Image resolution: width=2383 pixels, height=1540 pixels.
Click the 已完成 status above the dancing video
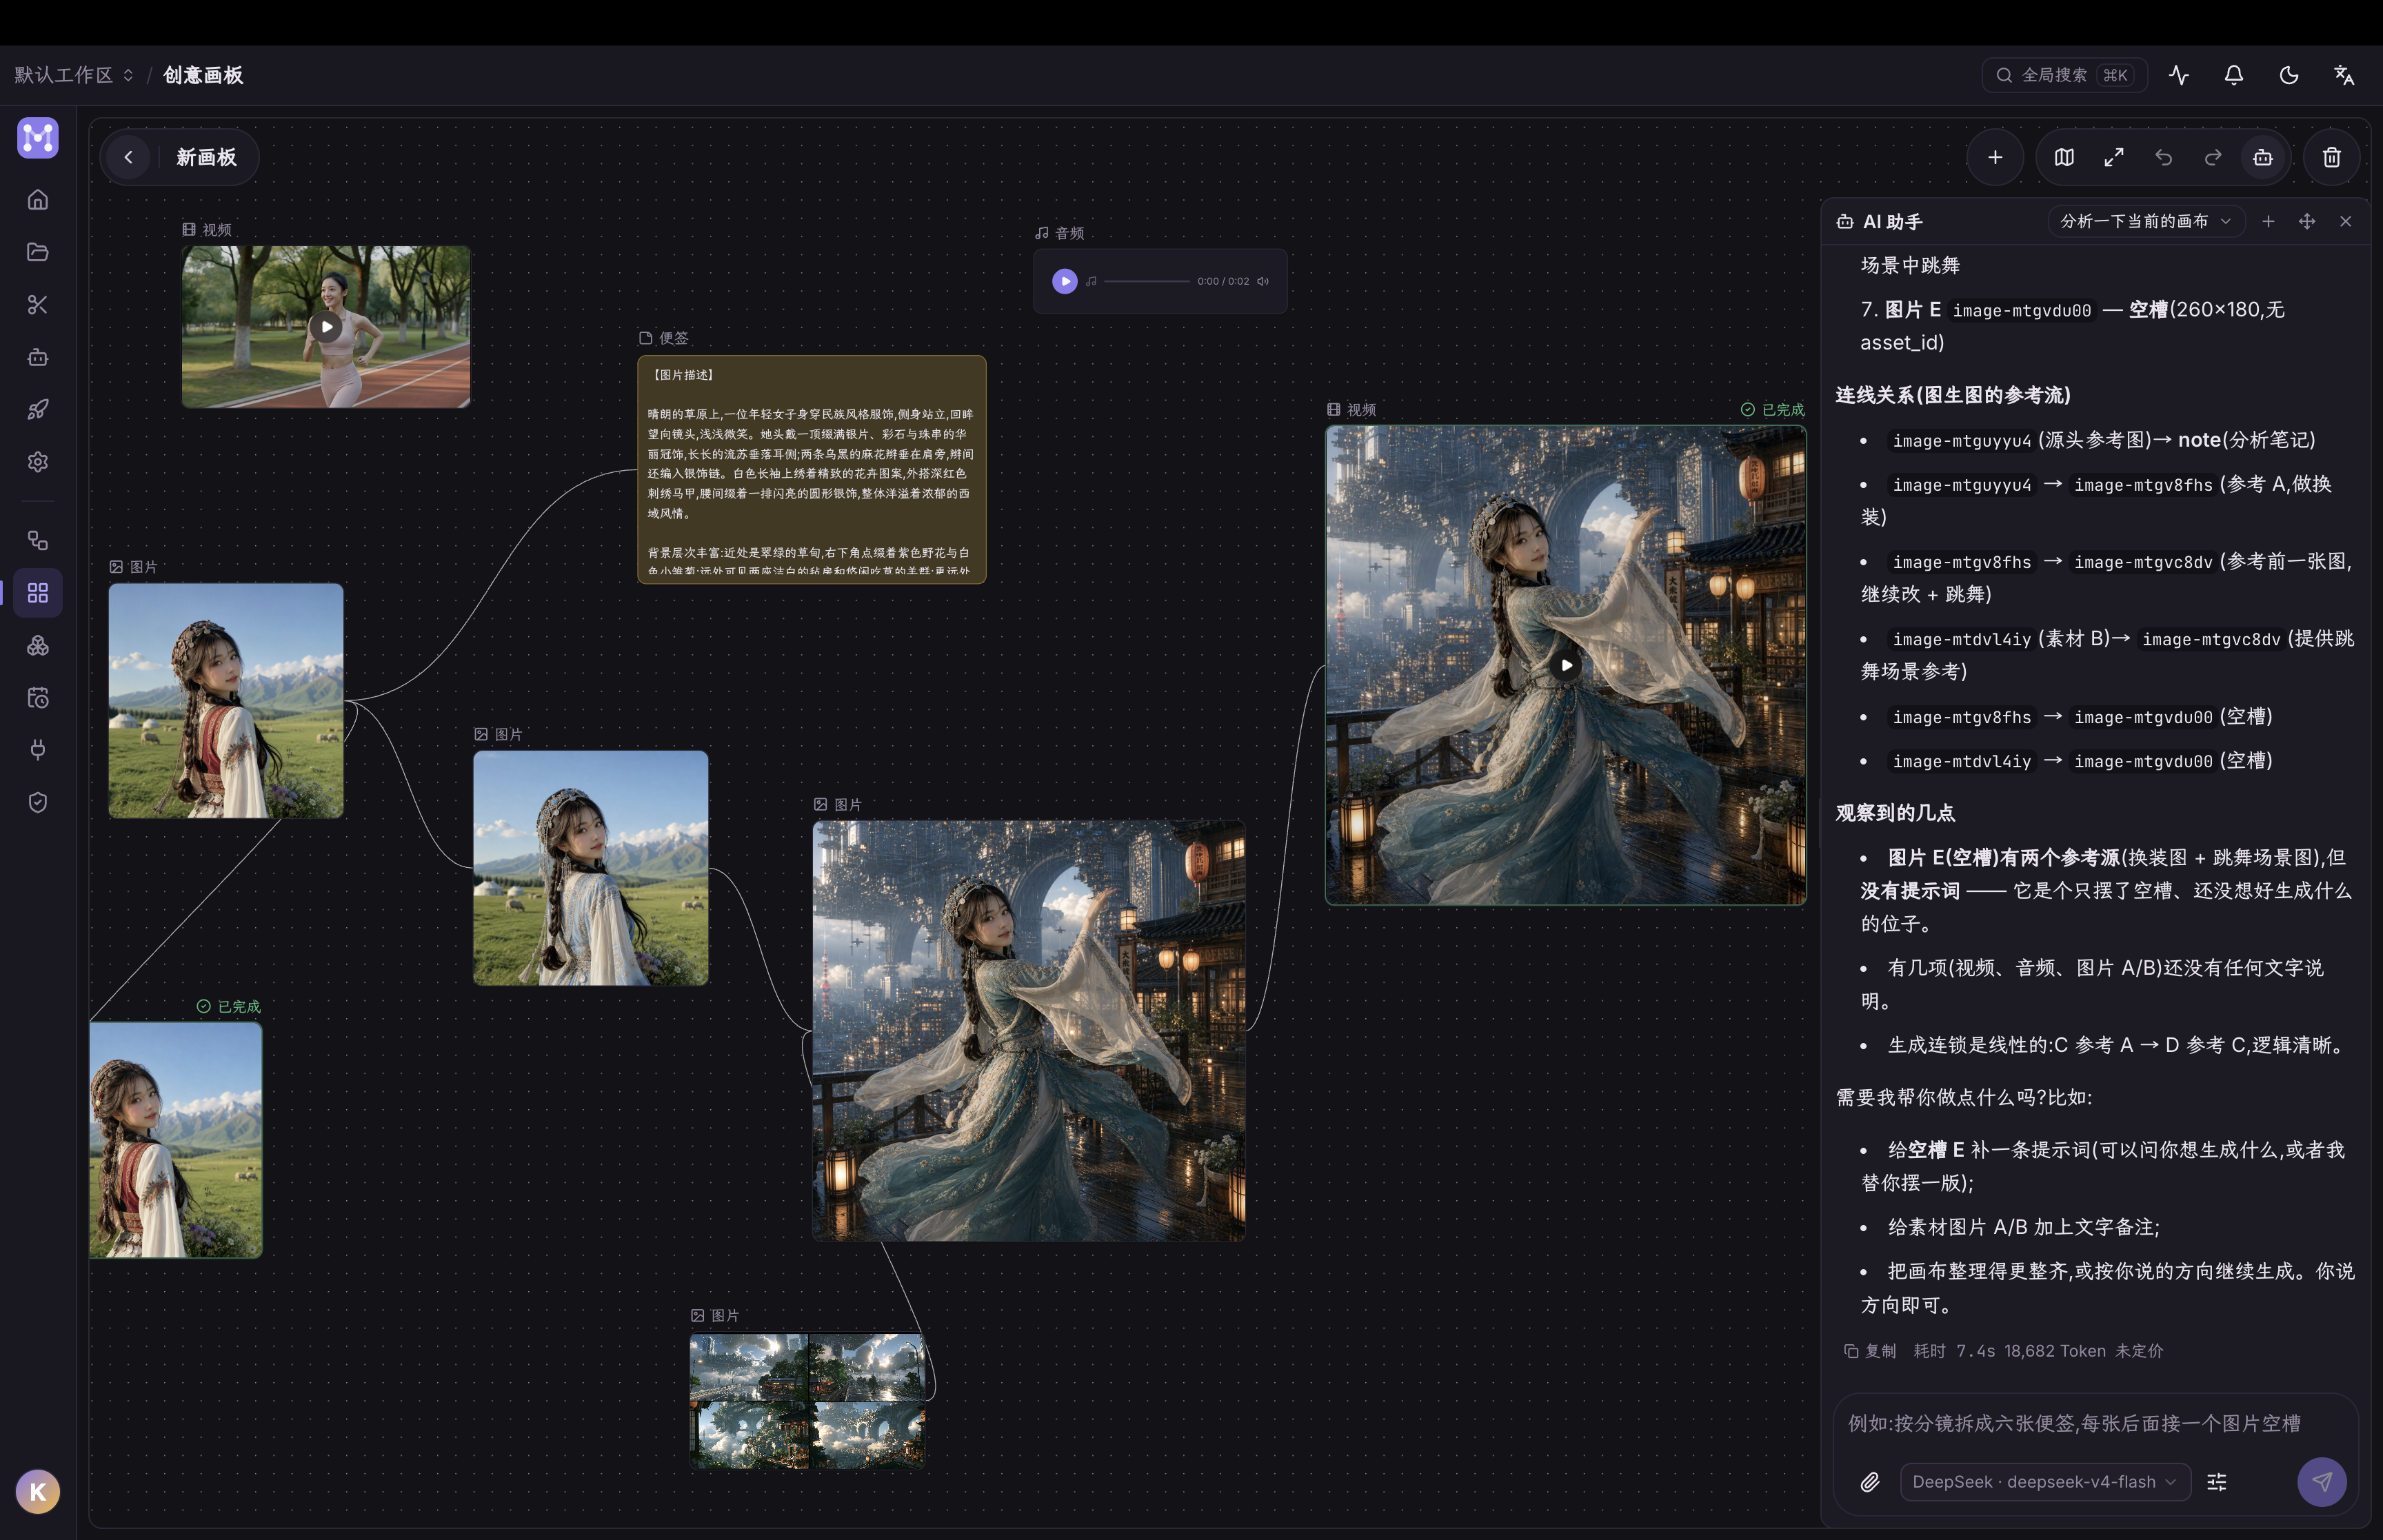[x=1773, y=409]
